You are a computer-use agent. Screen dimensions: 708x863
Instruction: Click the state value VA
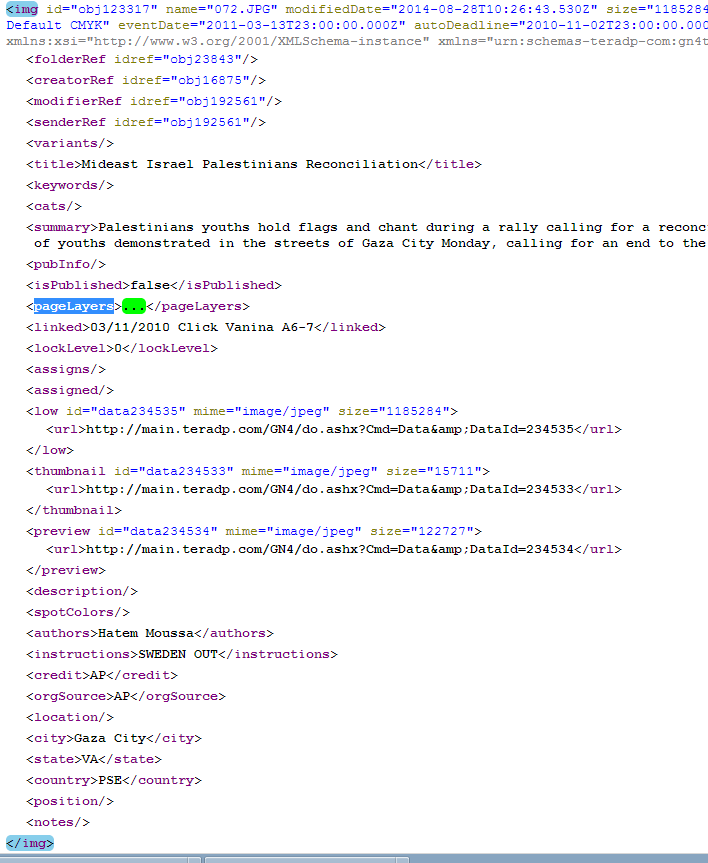click(x=90, y=759)
